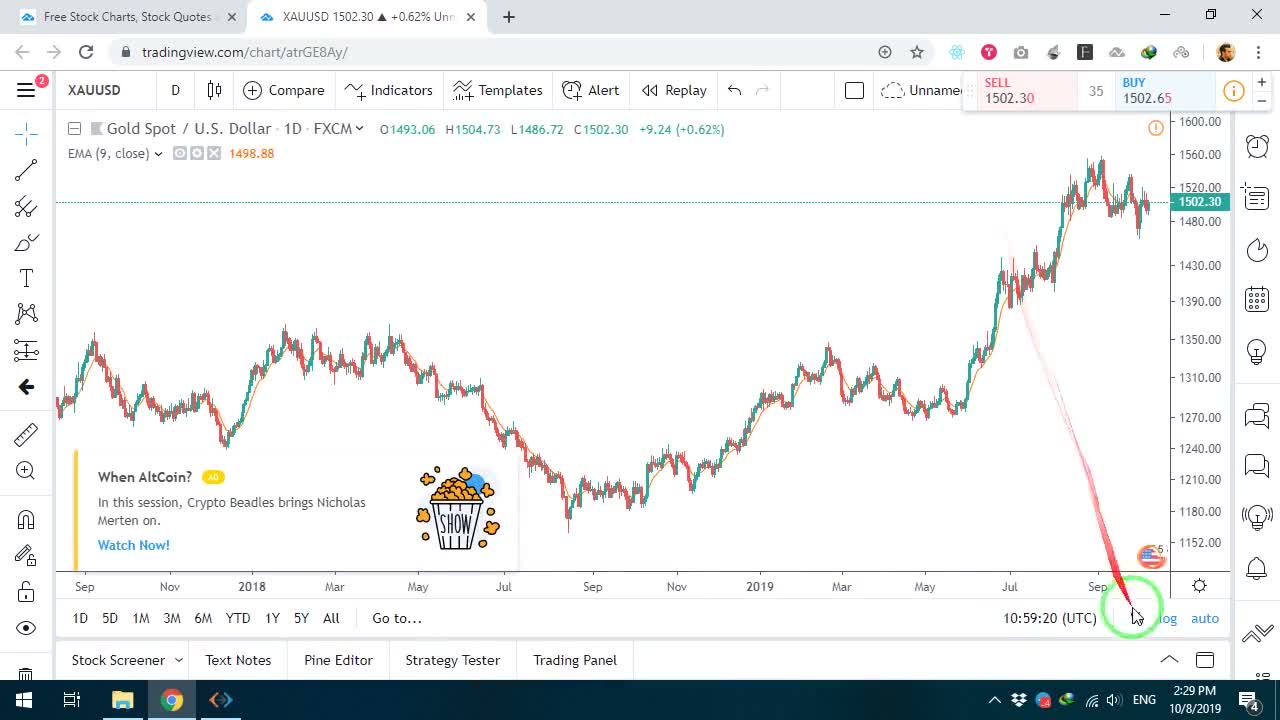Expand the EMA indicator options dropdown
The image size is (1280, 720).
(158, 154)
